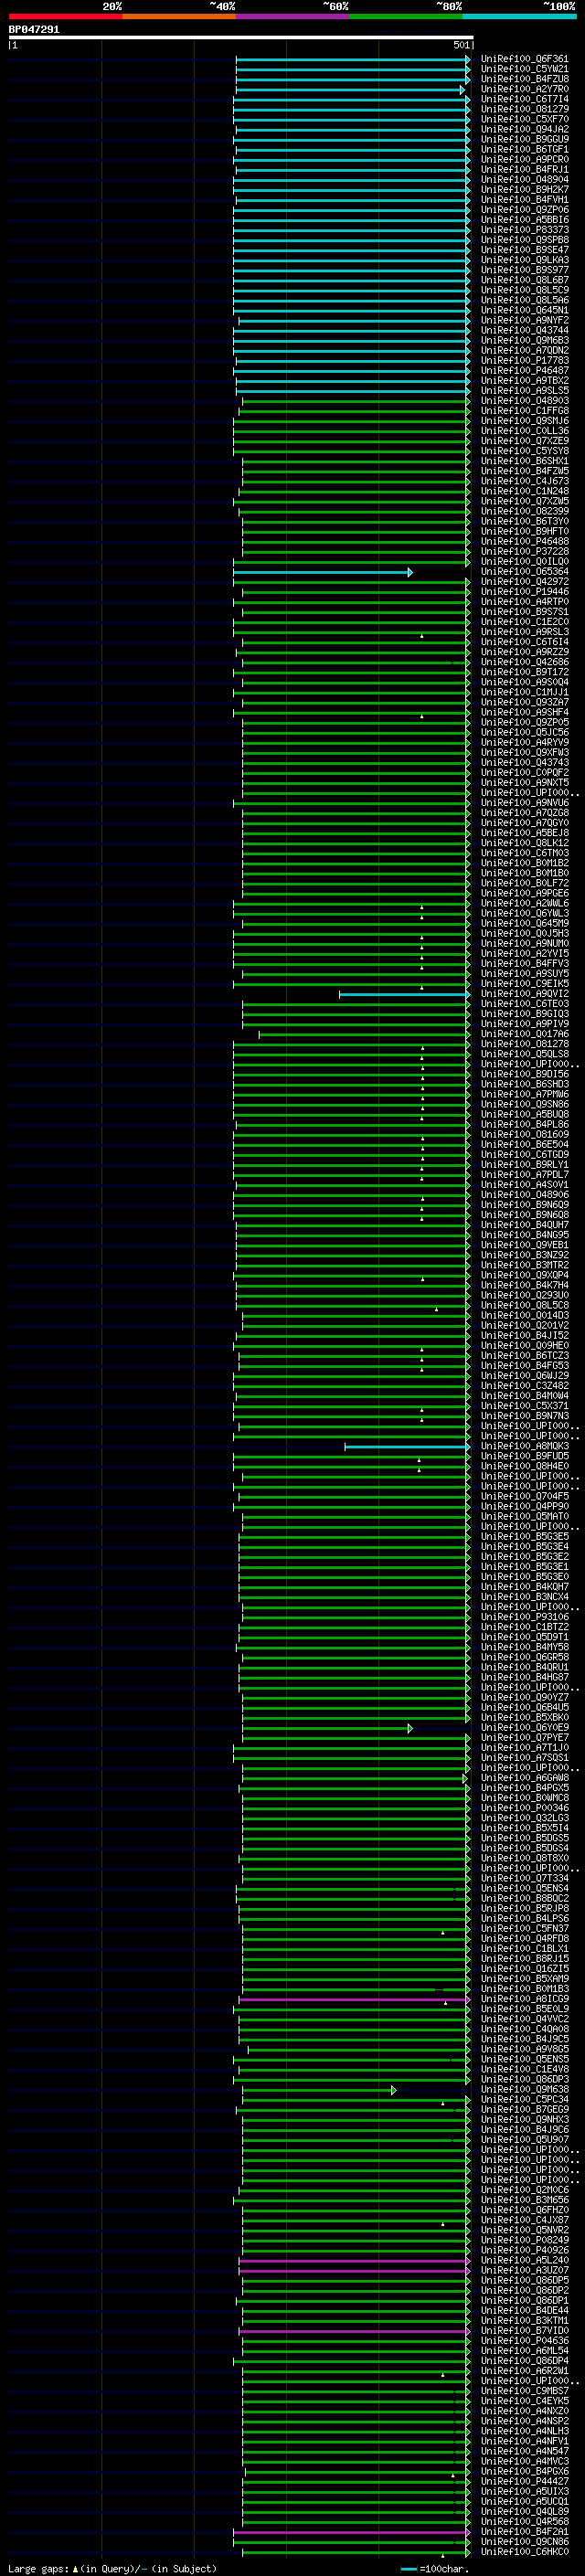585x2576 pixels.
Task: Select hit UniRef100_A6GAW8
Action: tap(524, 1778)
